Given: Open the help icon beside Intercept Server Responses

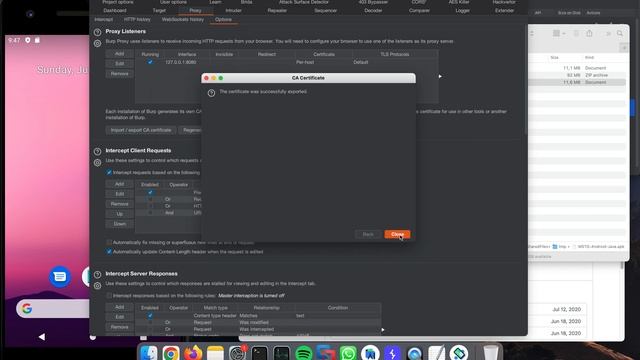Looking at the screenshot, I should pos(97,275).
